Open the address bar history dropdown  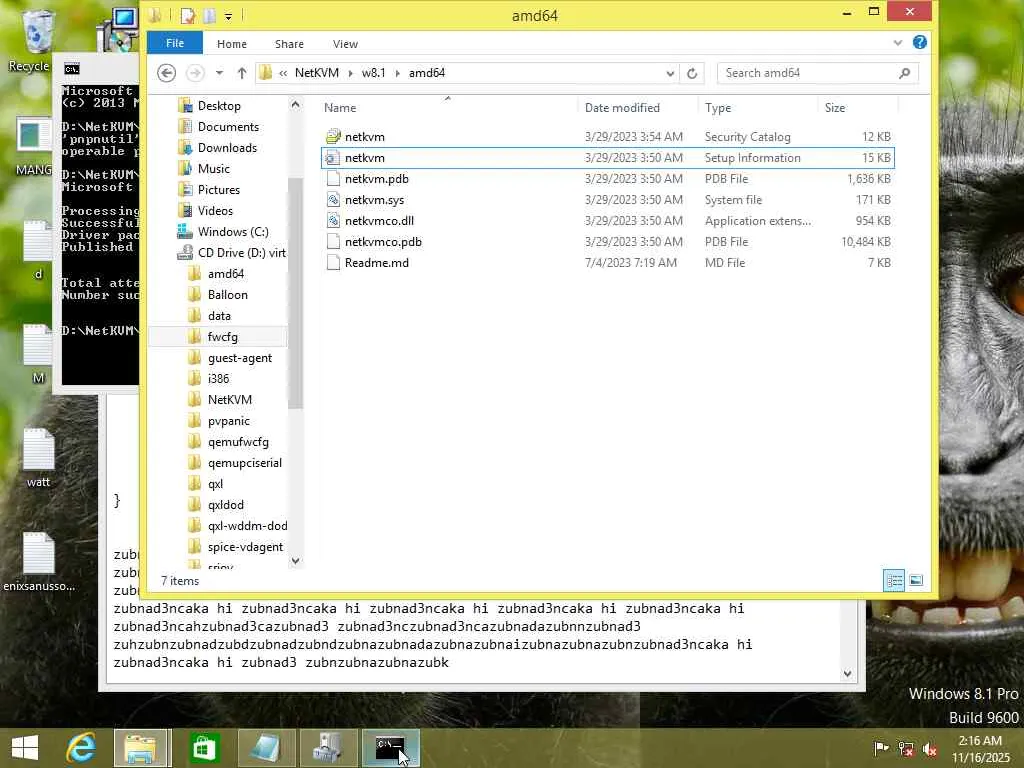(x=670, y=73)
